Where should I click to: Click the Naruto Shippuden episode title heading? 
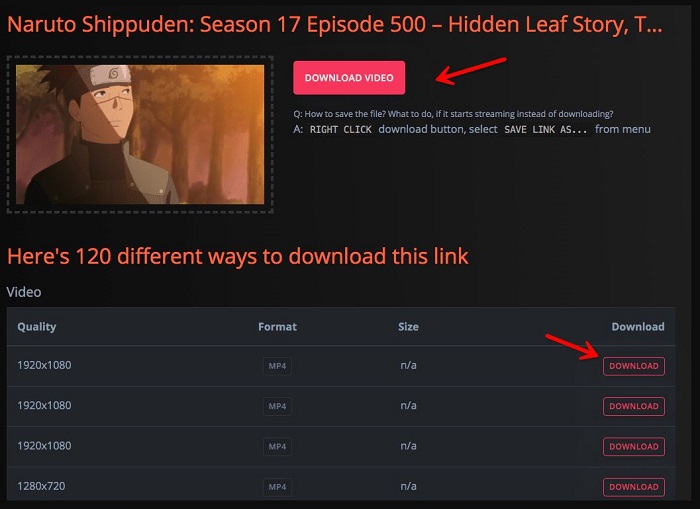(x=334, y=25)
